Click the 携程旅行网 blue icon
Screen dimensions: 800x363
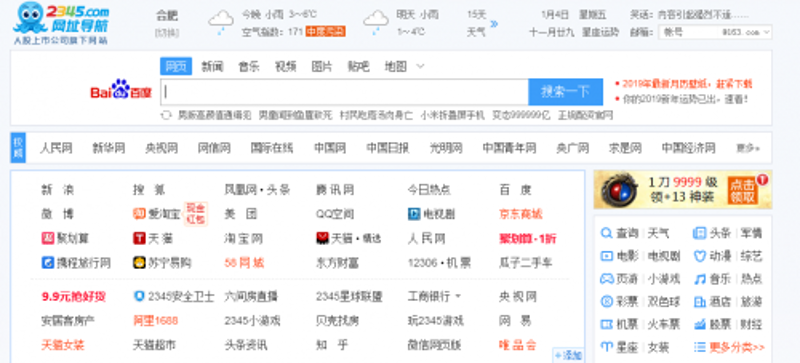(x=47, y=263)
